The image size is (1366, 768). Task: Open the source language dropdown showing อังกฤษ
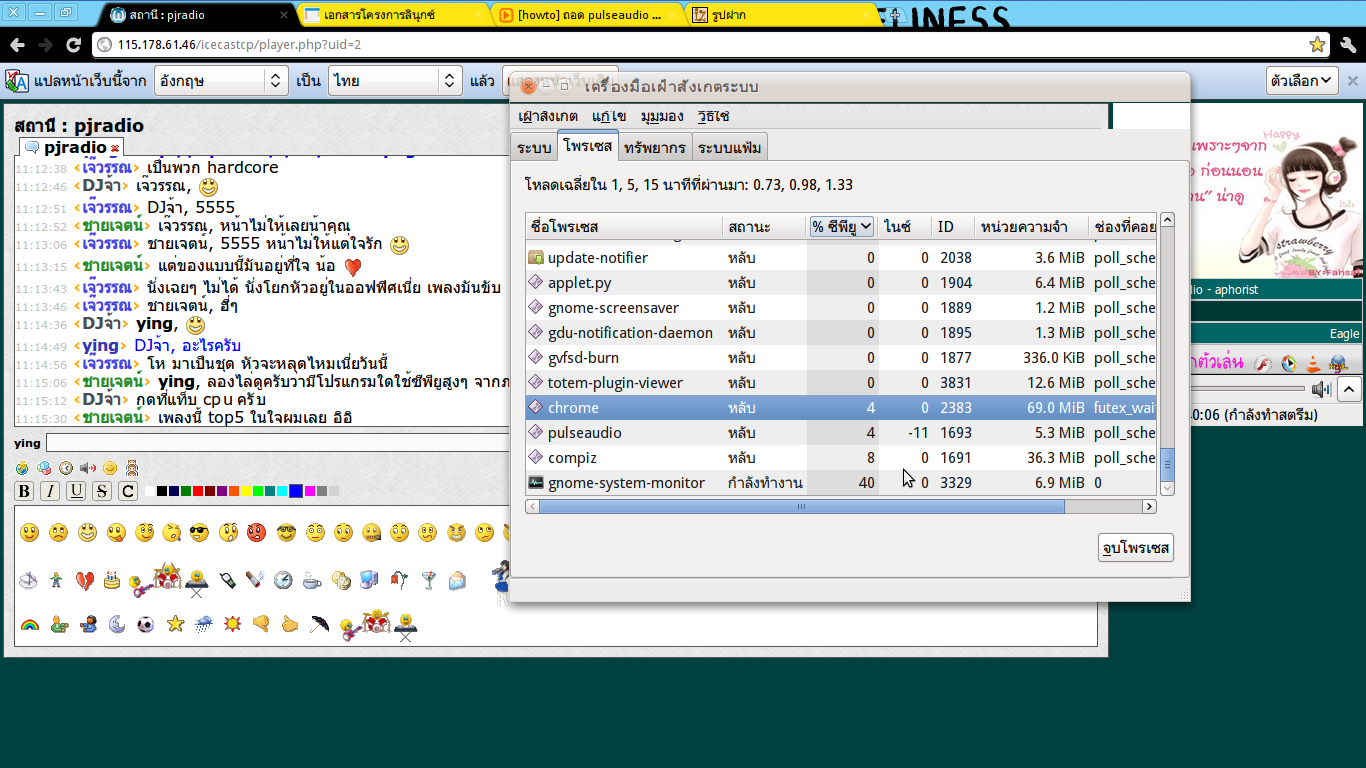(221, 81)
